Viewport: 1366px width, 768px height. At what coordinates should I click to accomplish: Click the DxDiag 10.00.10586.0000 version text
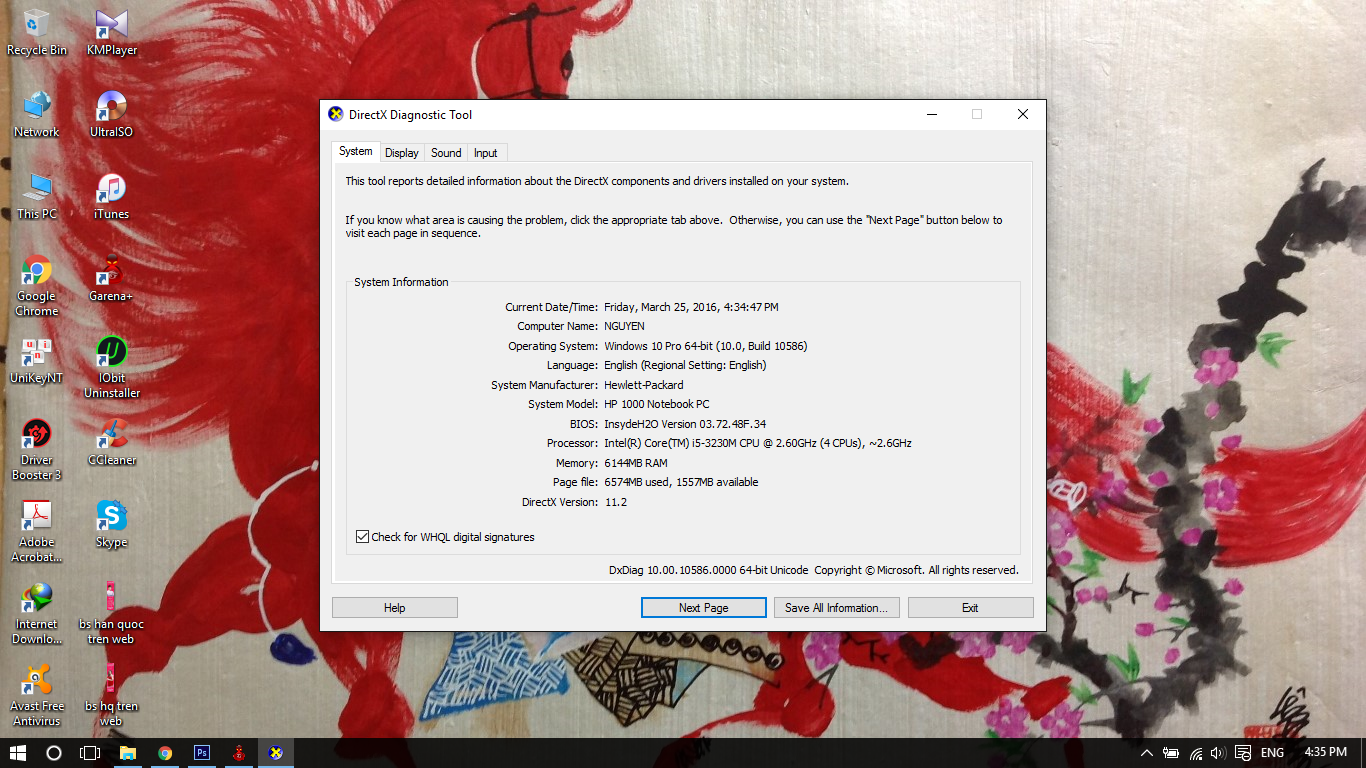[708, 570]
